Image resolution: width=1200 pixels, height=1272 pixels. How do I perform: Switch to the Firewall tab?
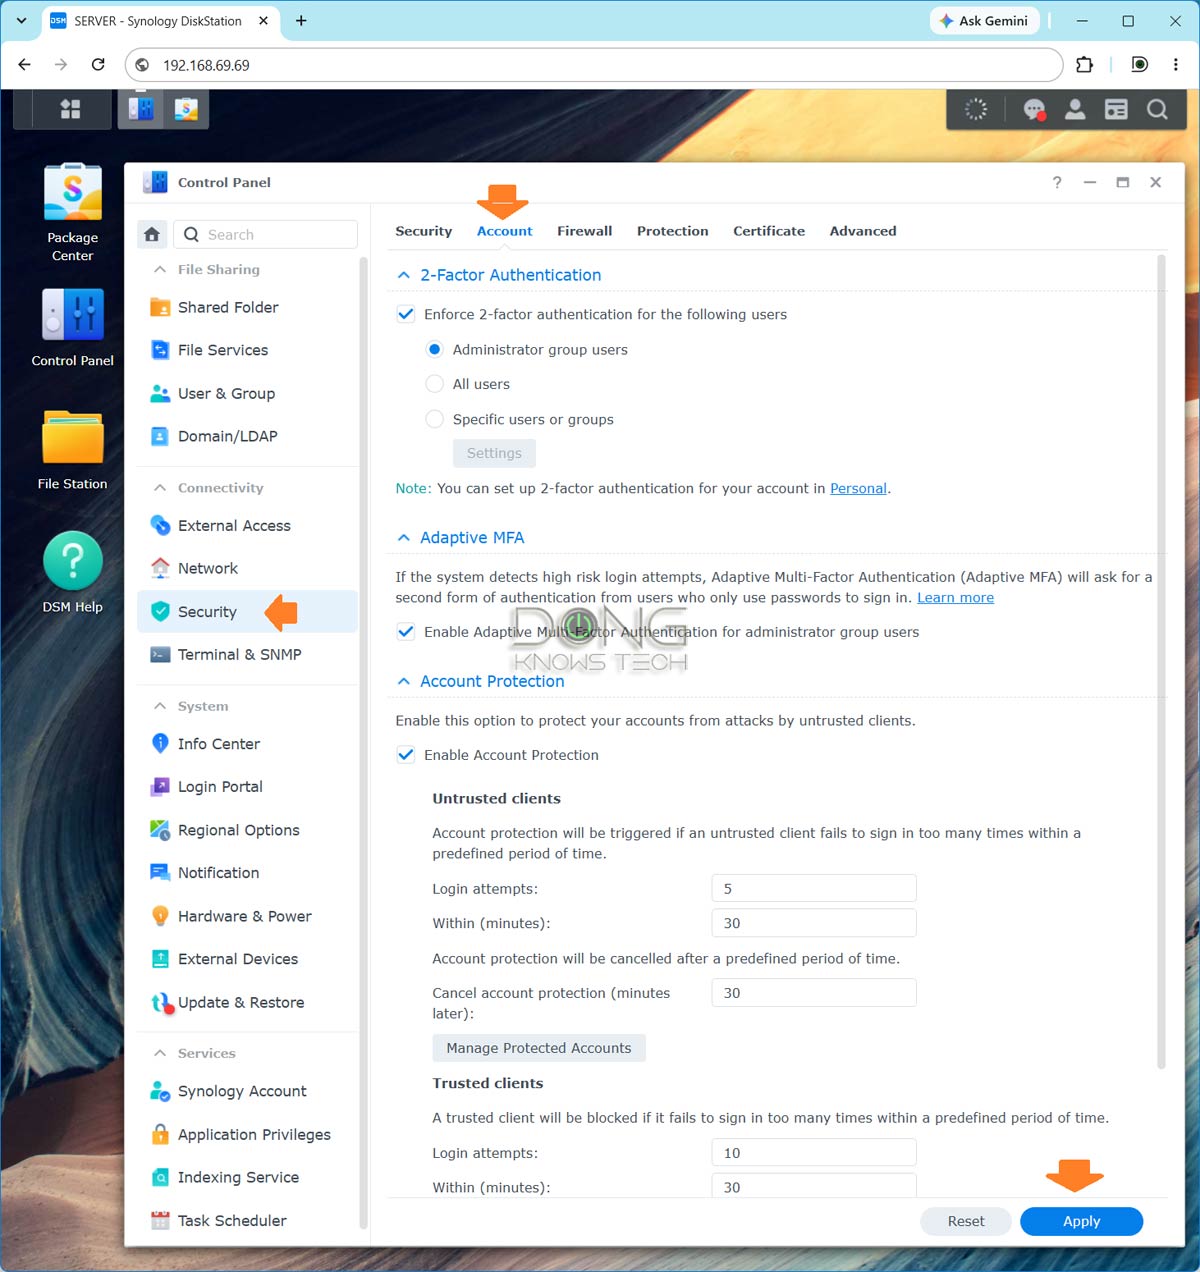pyautogui.click(x=585, y=231)
